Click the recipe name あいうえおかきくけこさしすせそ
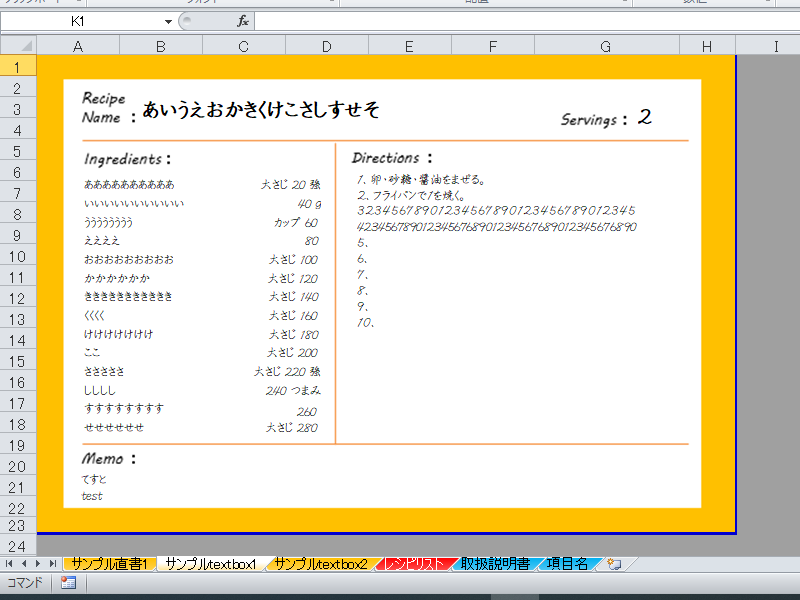 click(x=261, y=109)
